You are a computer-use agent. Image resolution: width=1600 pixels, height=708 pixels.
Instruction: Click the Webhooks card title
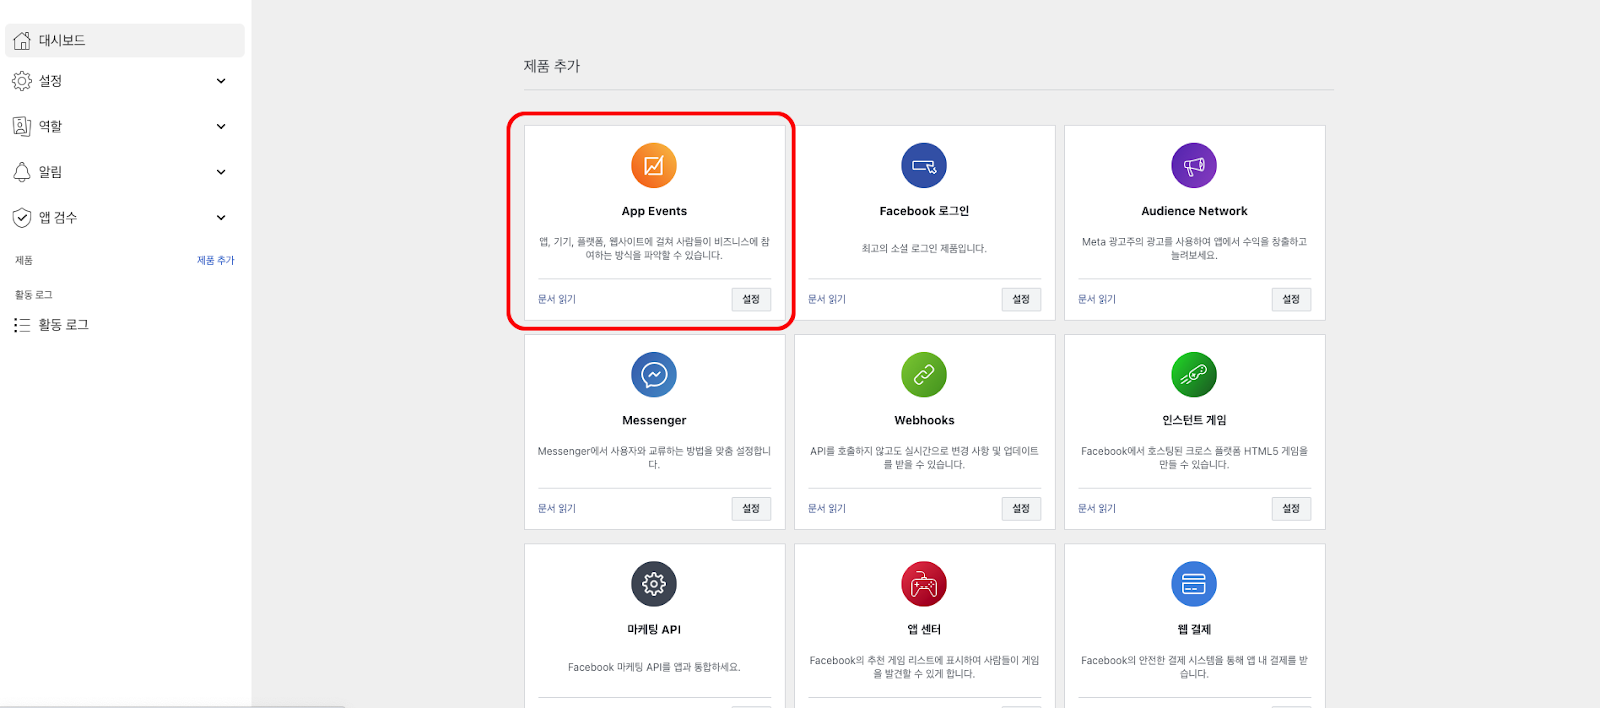tap(924, 420)
